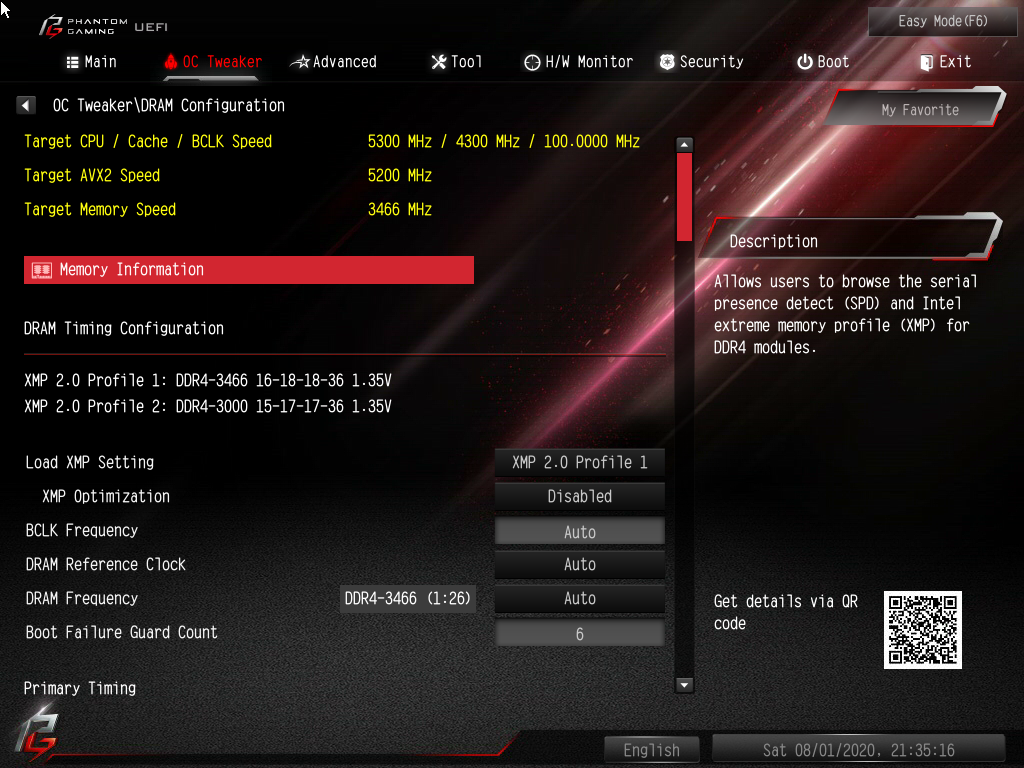The image size is (1024, 768).
Task: Open the My Favorite page
Action: tap(918, 109)
